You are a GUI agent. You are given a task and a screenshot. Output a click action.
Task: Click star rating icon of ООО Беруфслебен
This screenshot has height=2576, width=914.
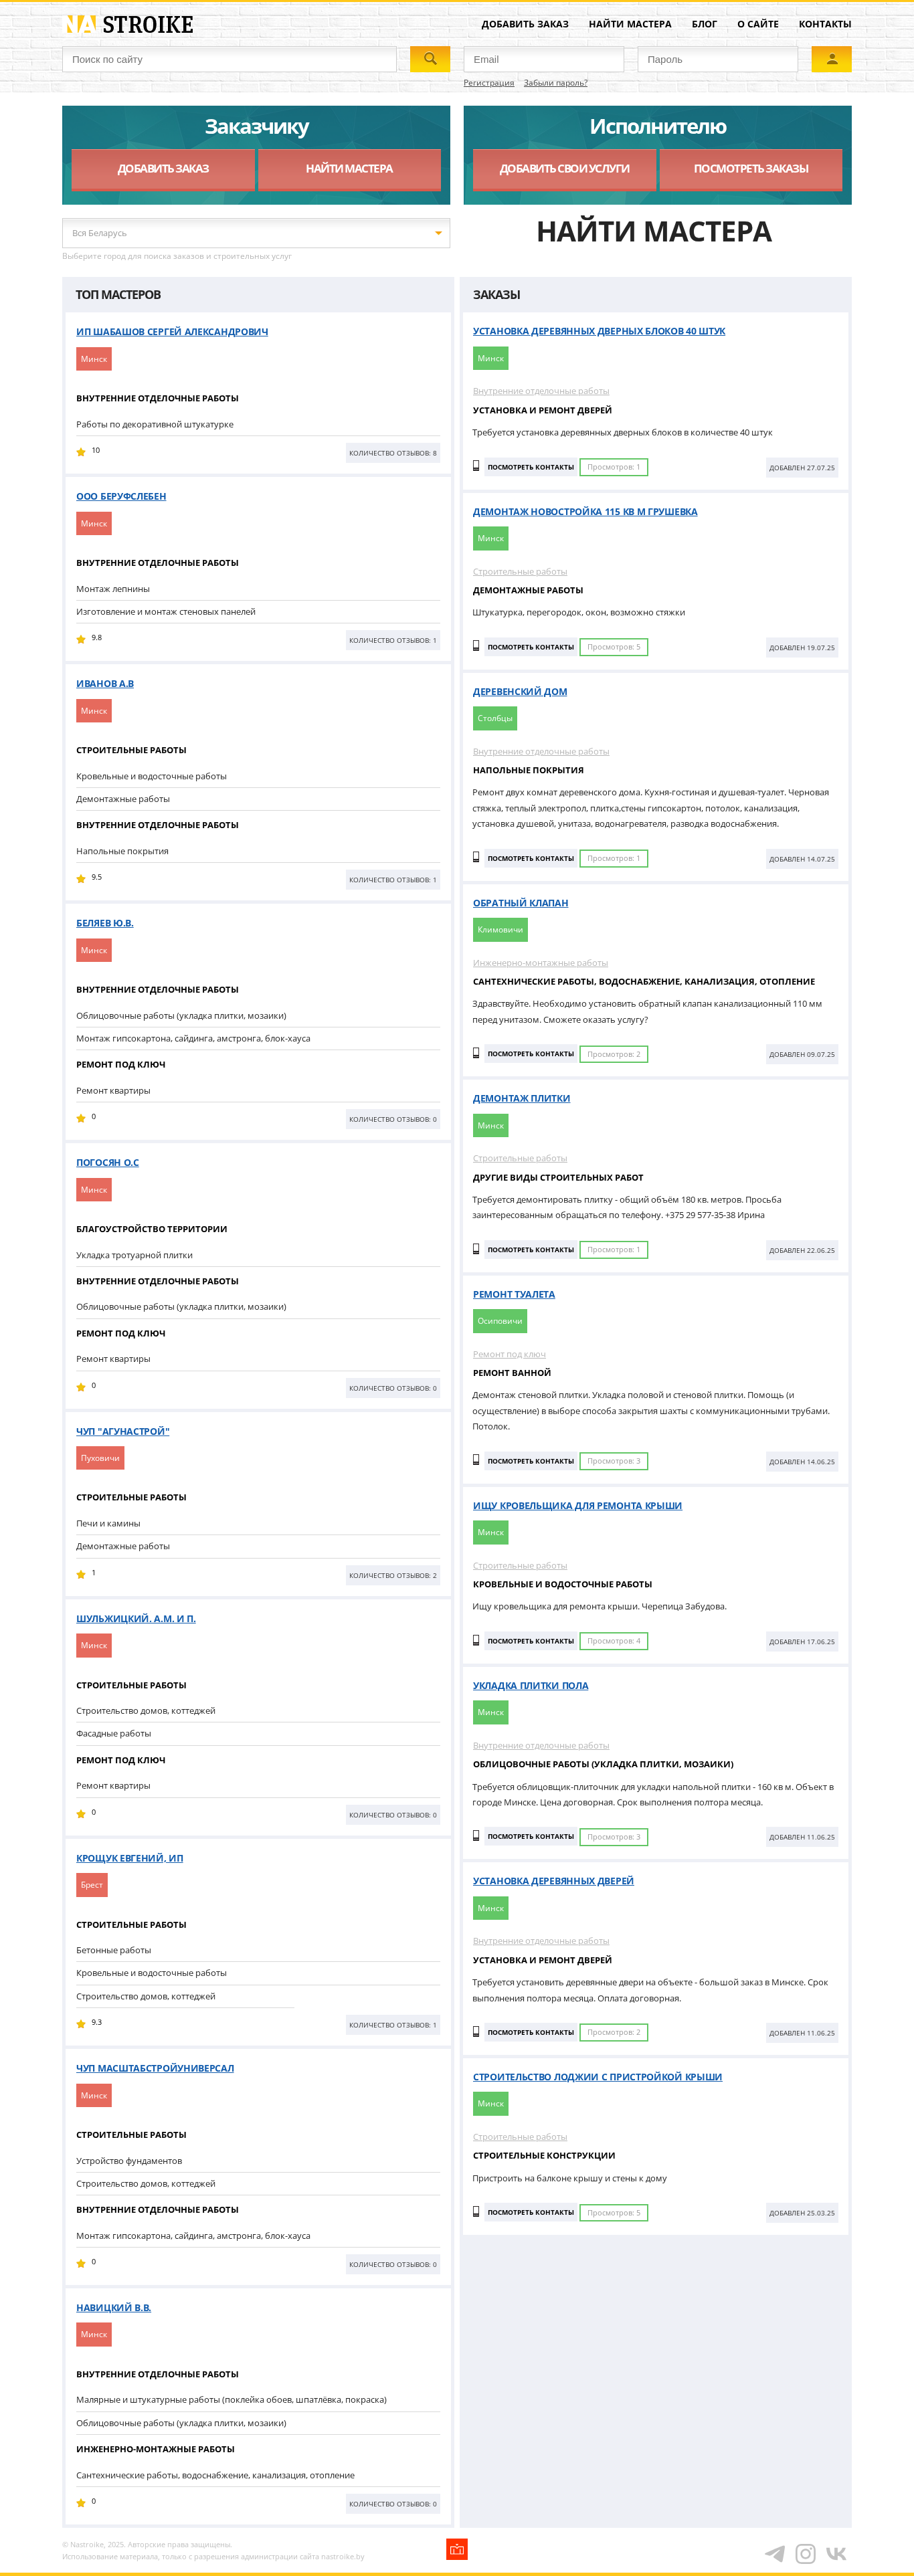[x=81, y=639]
